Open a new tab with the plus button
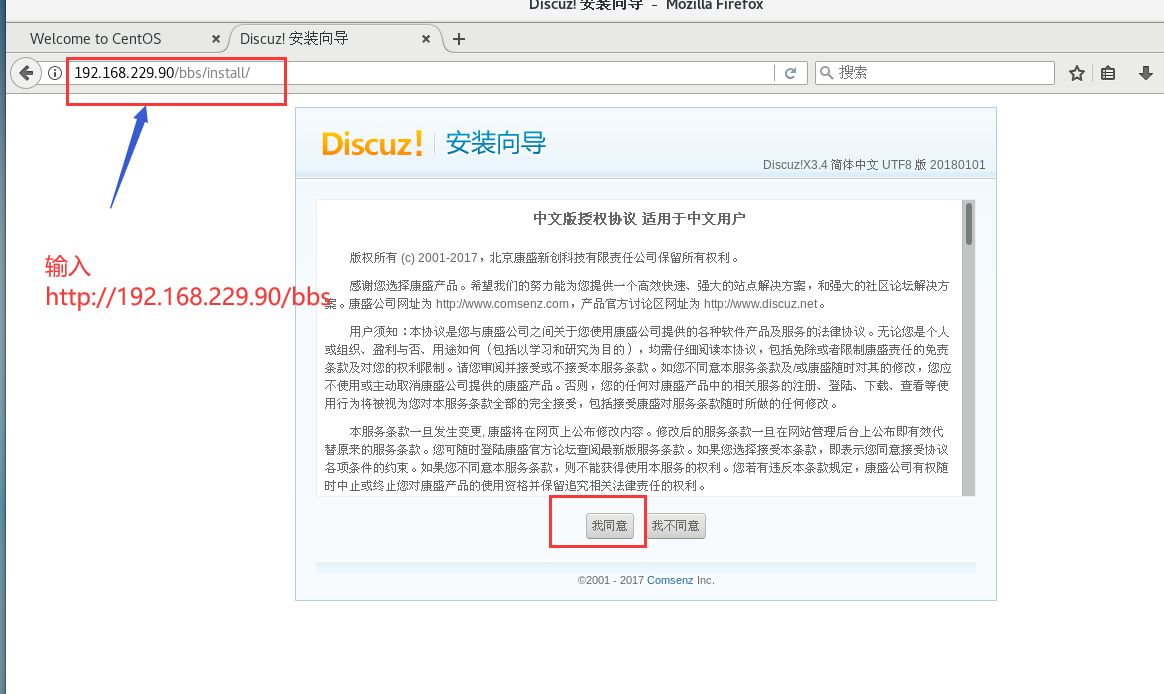Viewport: 1164px width, 694px height. tap(459, 39)
